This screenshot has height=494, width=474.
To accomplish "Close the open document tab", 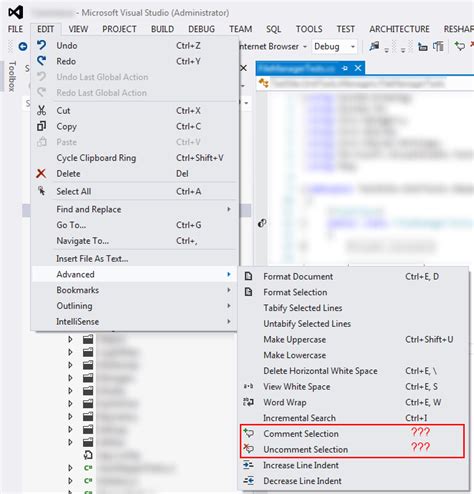I will (x=358, y=68).
